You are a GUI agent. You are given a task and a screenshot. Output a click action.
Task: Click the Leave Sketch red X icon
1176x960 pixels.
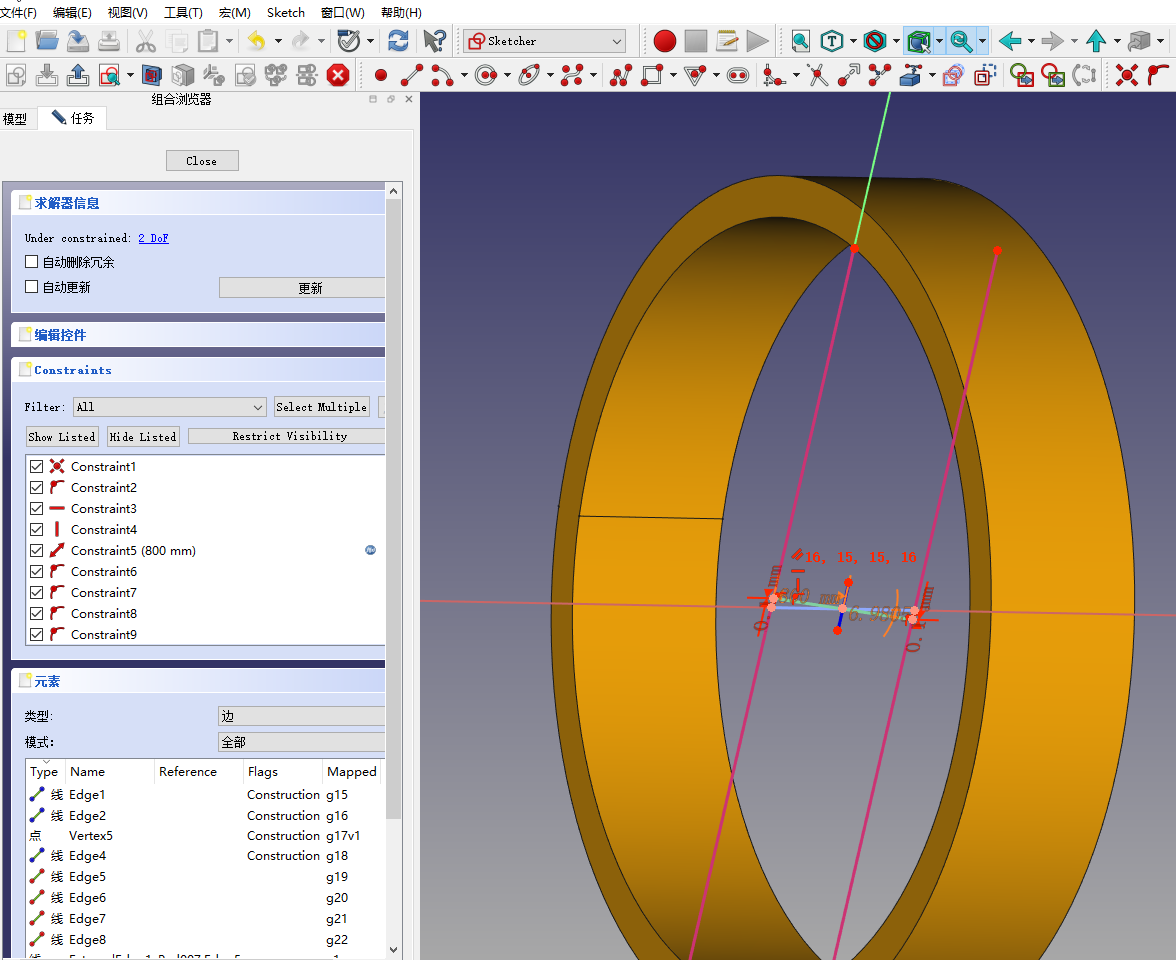pos(338,75)
